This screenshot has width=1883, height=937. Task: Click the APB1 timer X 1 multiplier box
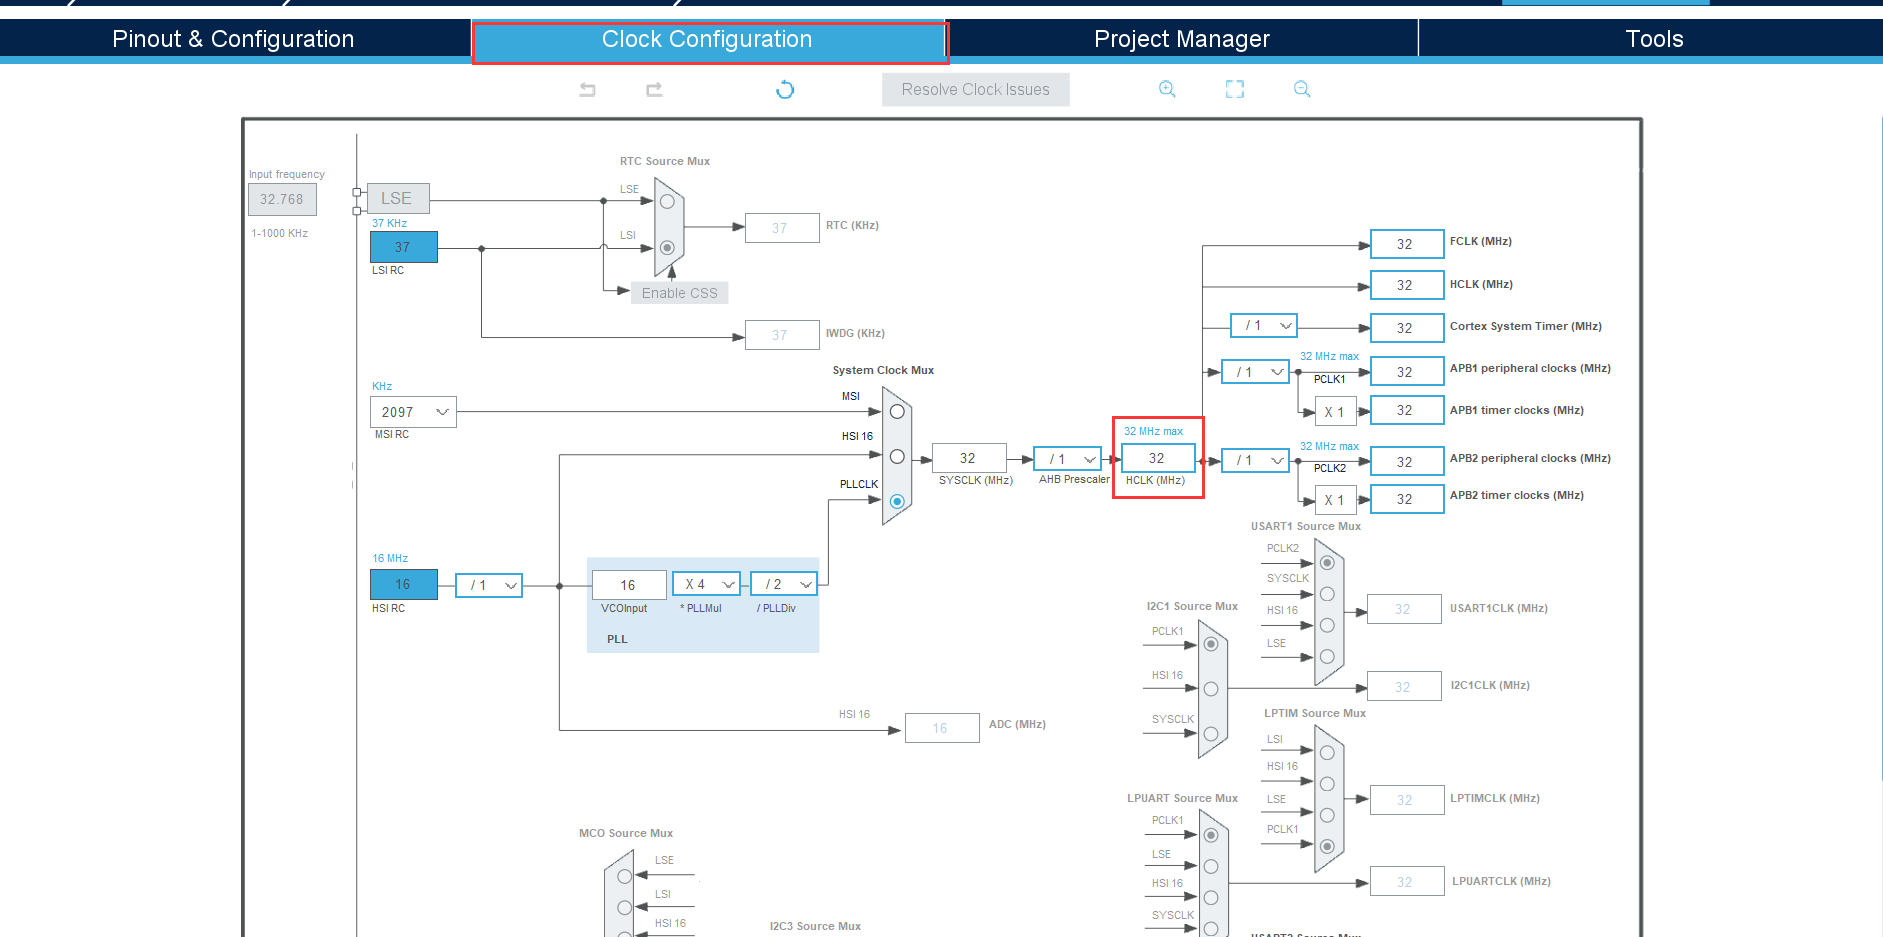click(x=1335, y=412)
